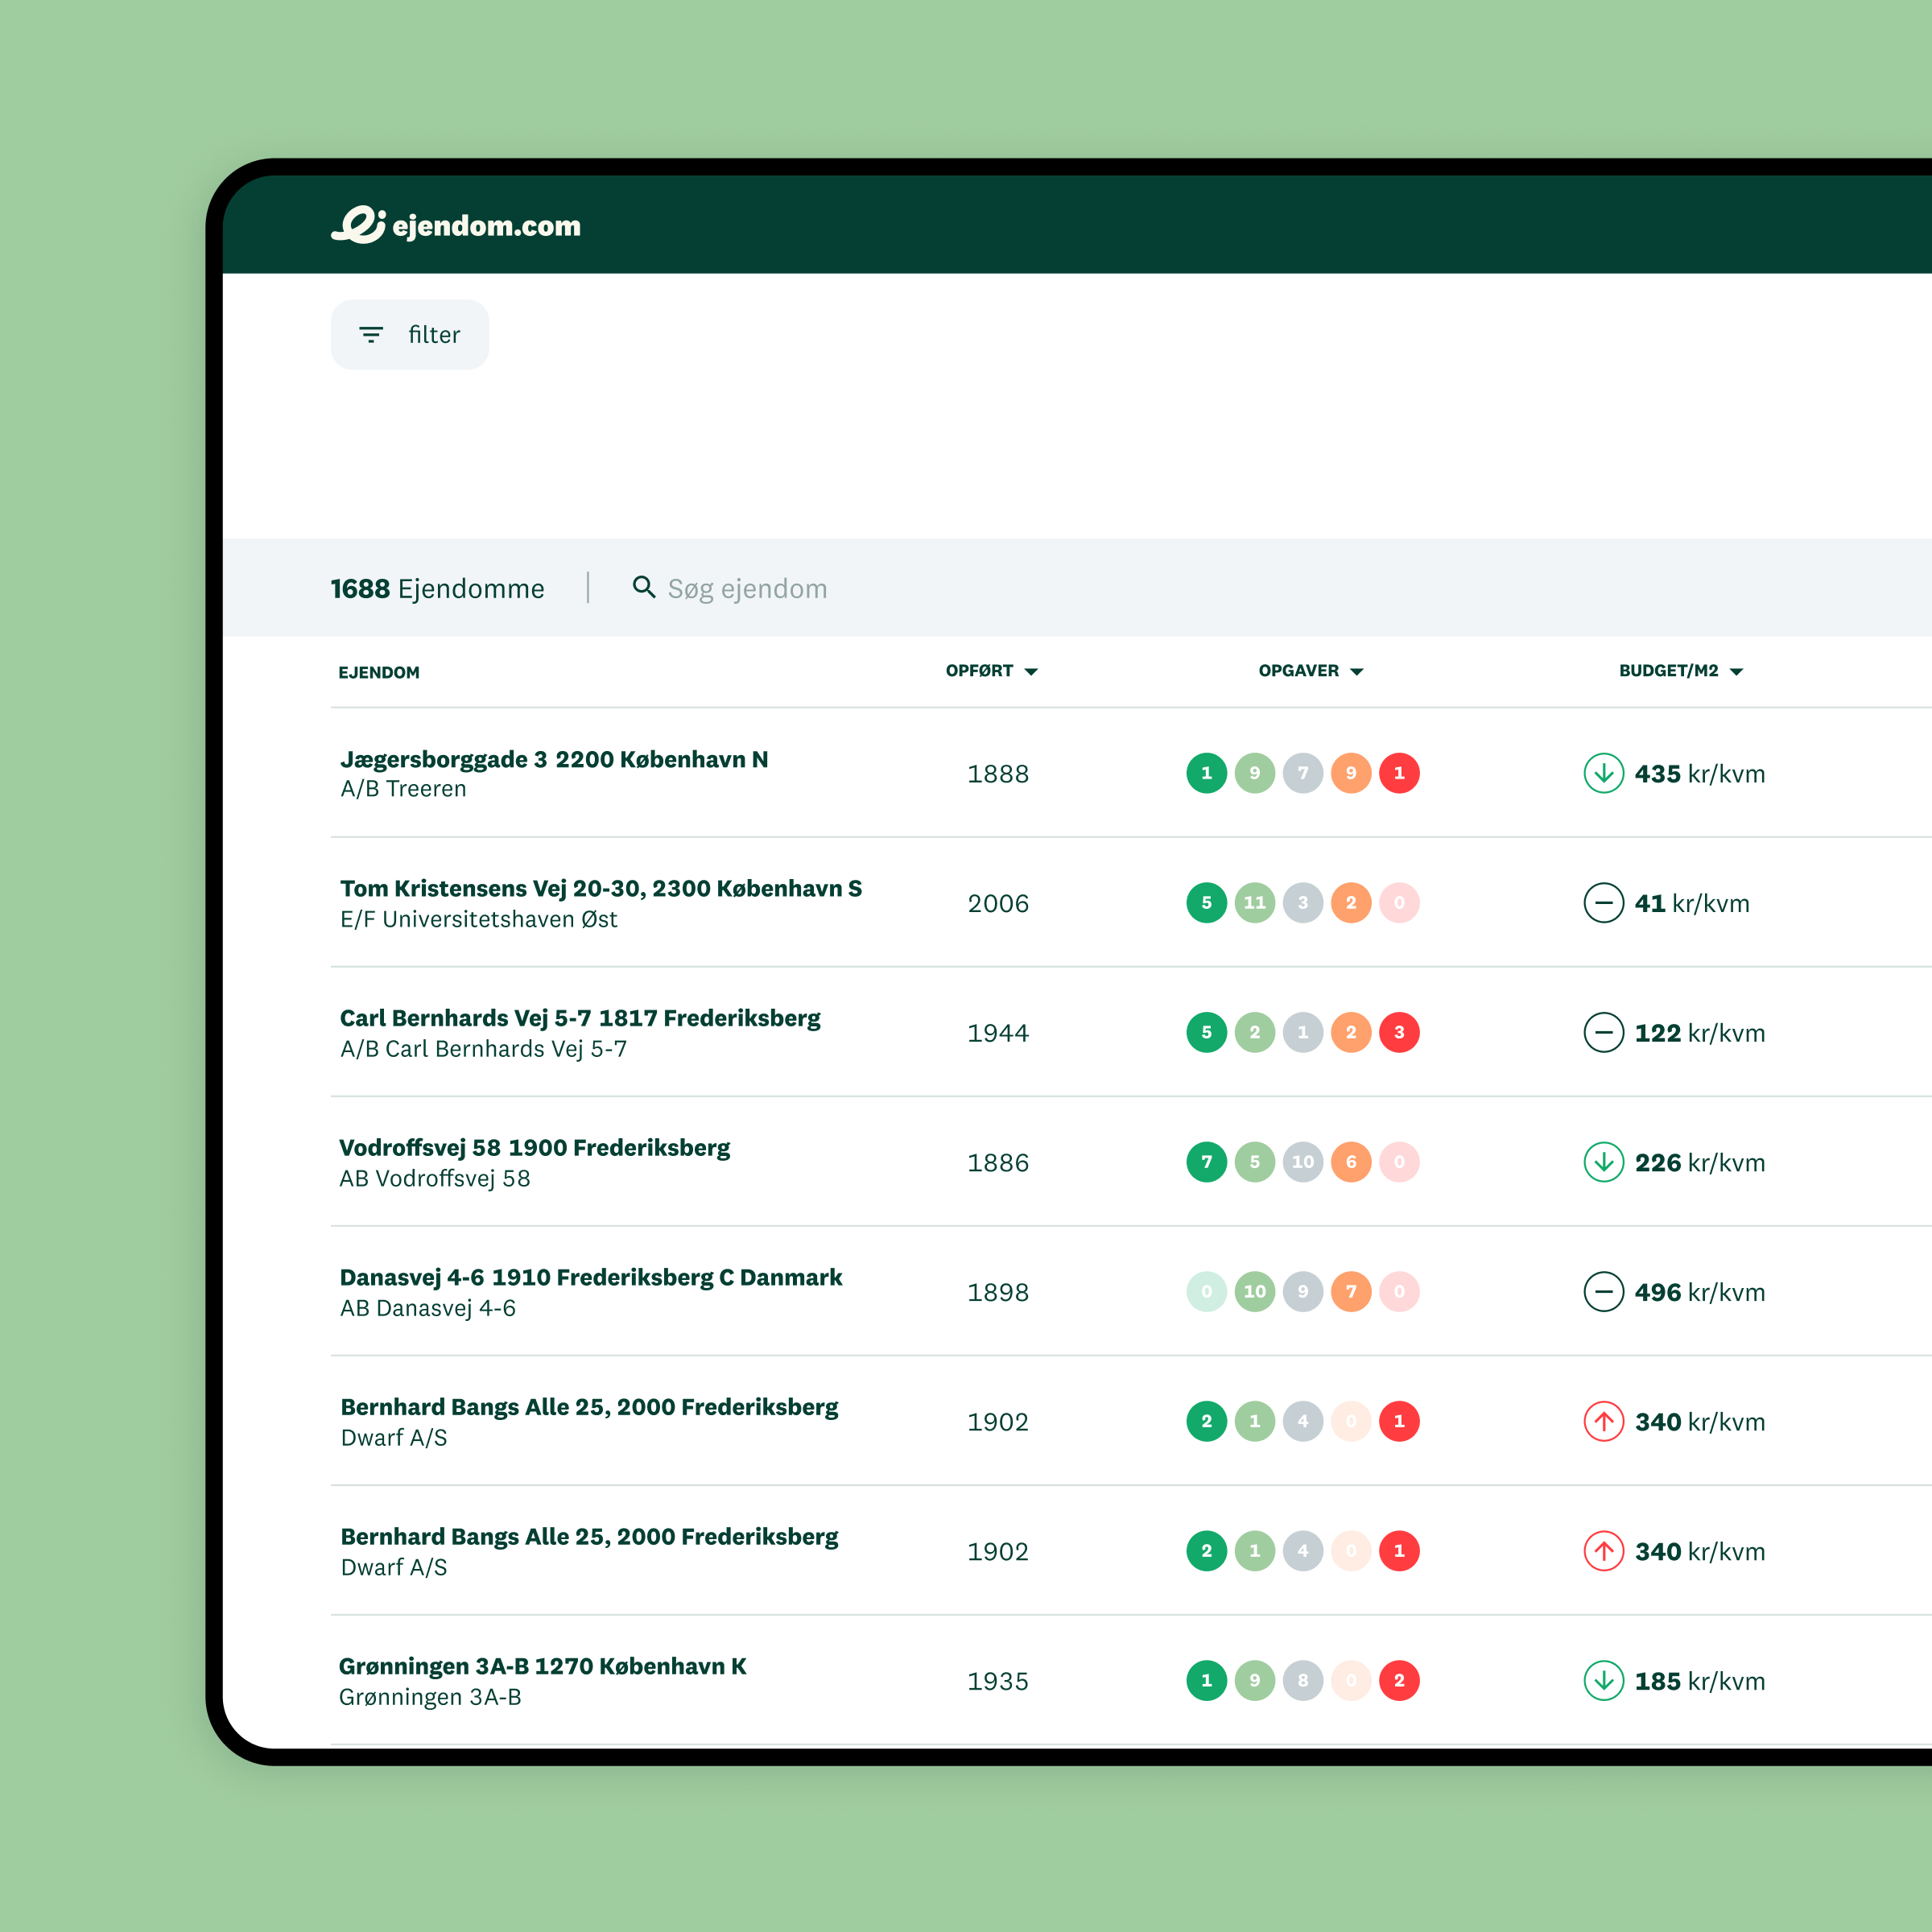Image resolution: width=1932 pixels, height=1932 pixels.
Task: Sort by Opført column dropdown
Action: point(992,671)
